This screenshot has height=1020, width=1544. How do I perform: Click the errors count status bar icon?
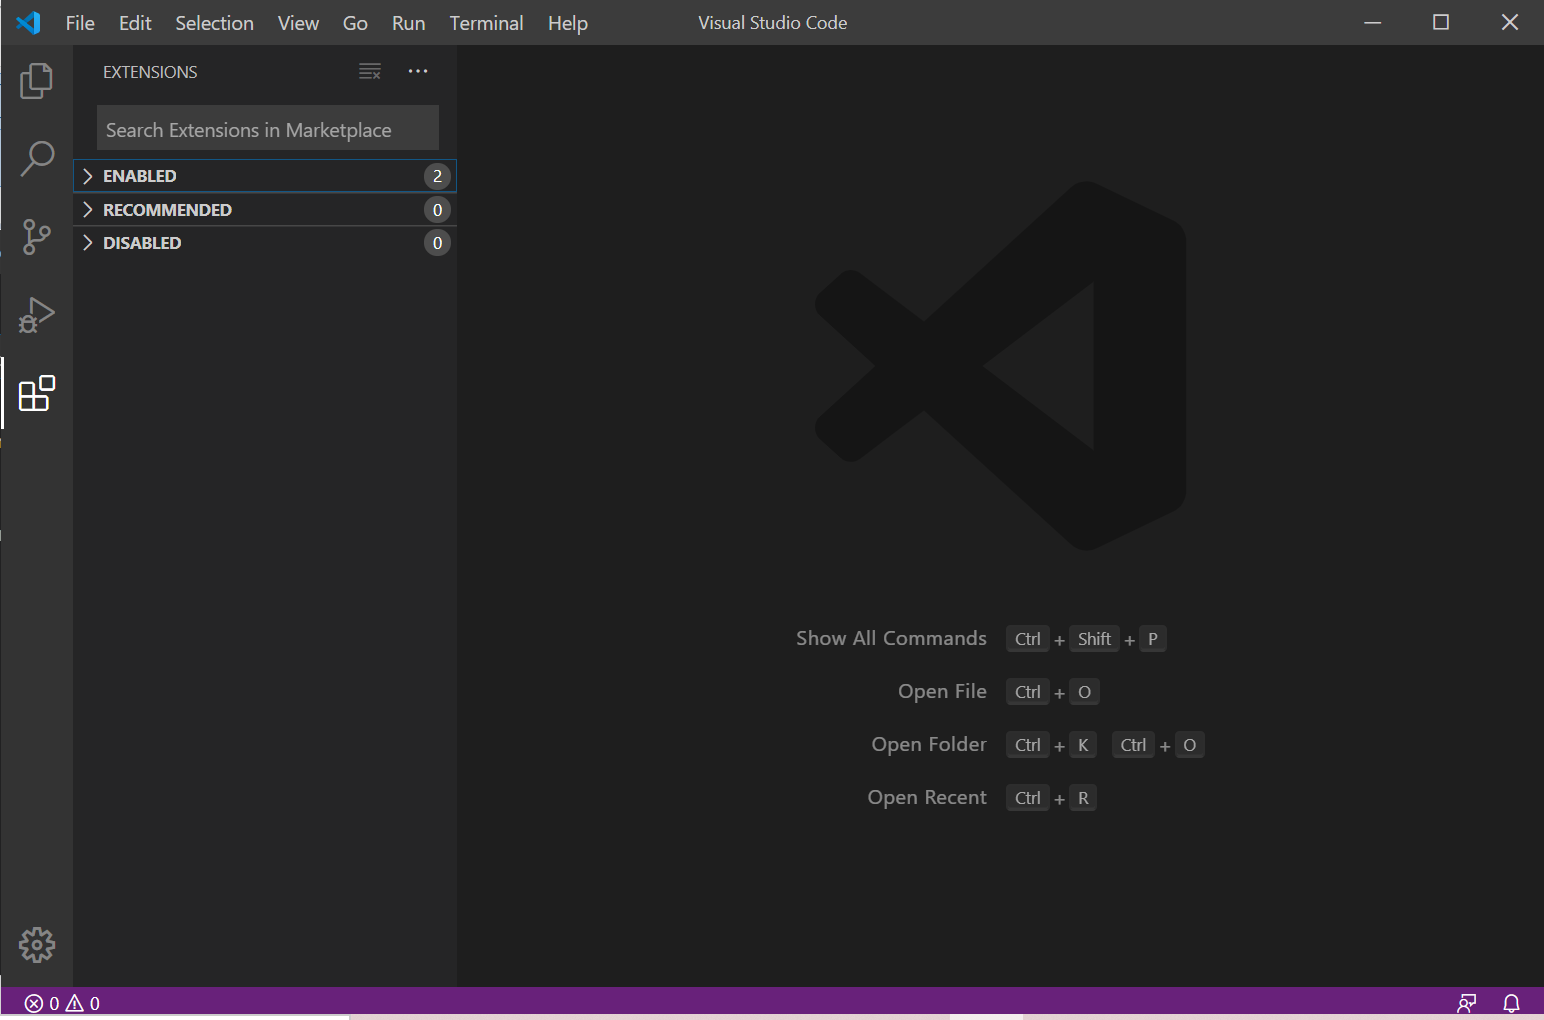click(x=42, y=1003)
